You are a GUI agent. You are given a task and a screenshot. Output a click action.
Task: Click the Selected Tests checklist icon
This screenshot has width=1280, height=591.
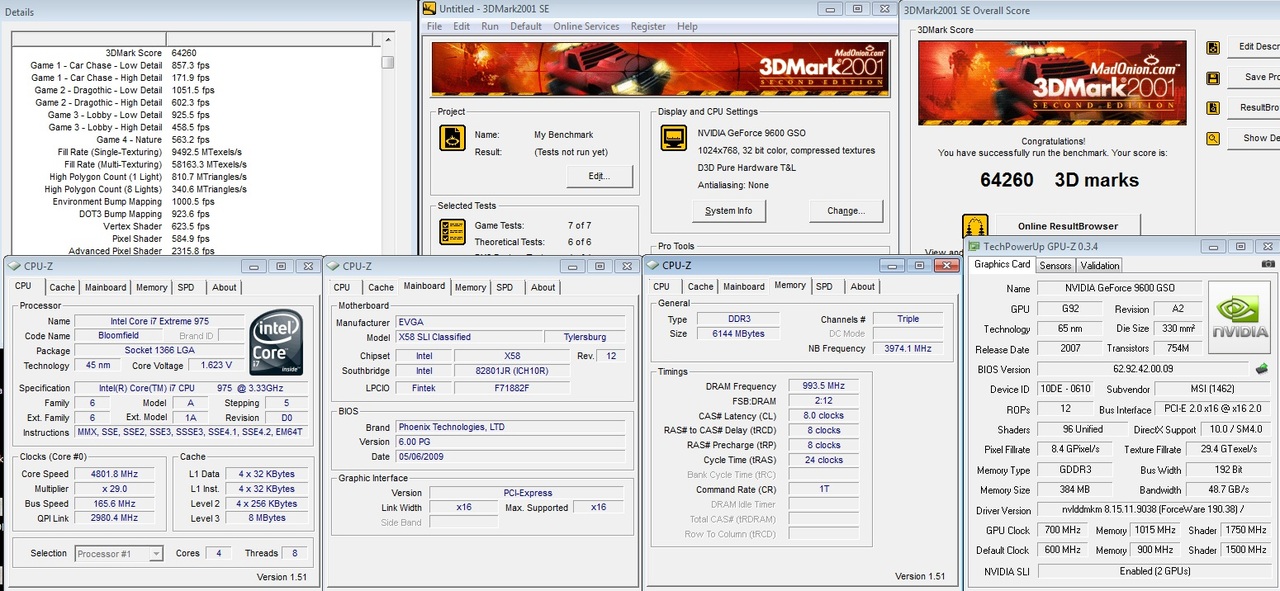click(452, 232)
